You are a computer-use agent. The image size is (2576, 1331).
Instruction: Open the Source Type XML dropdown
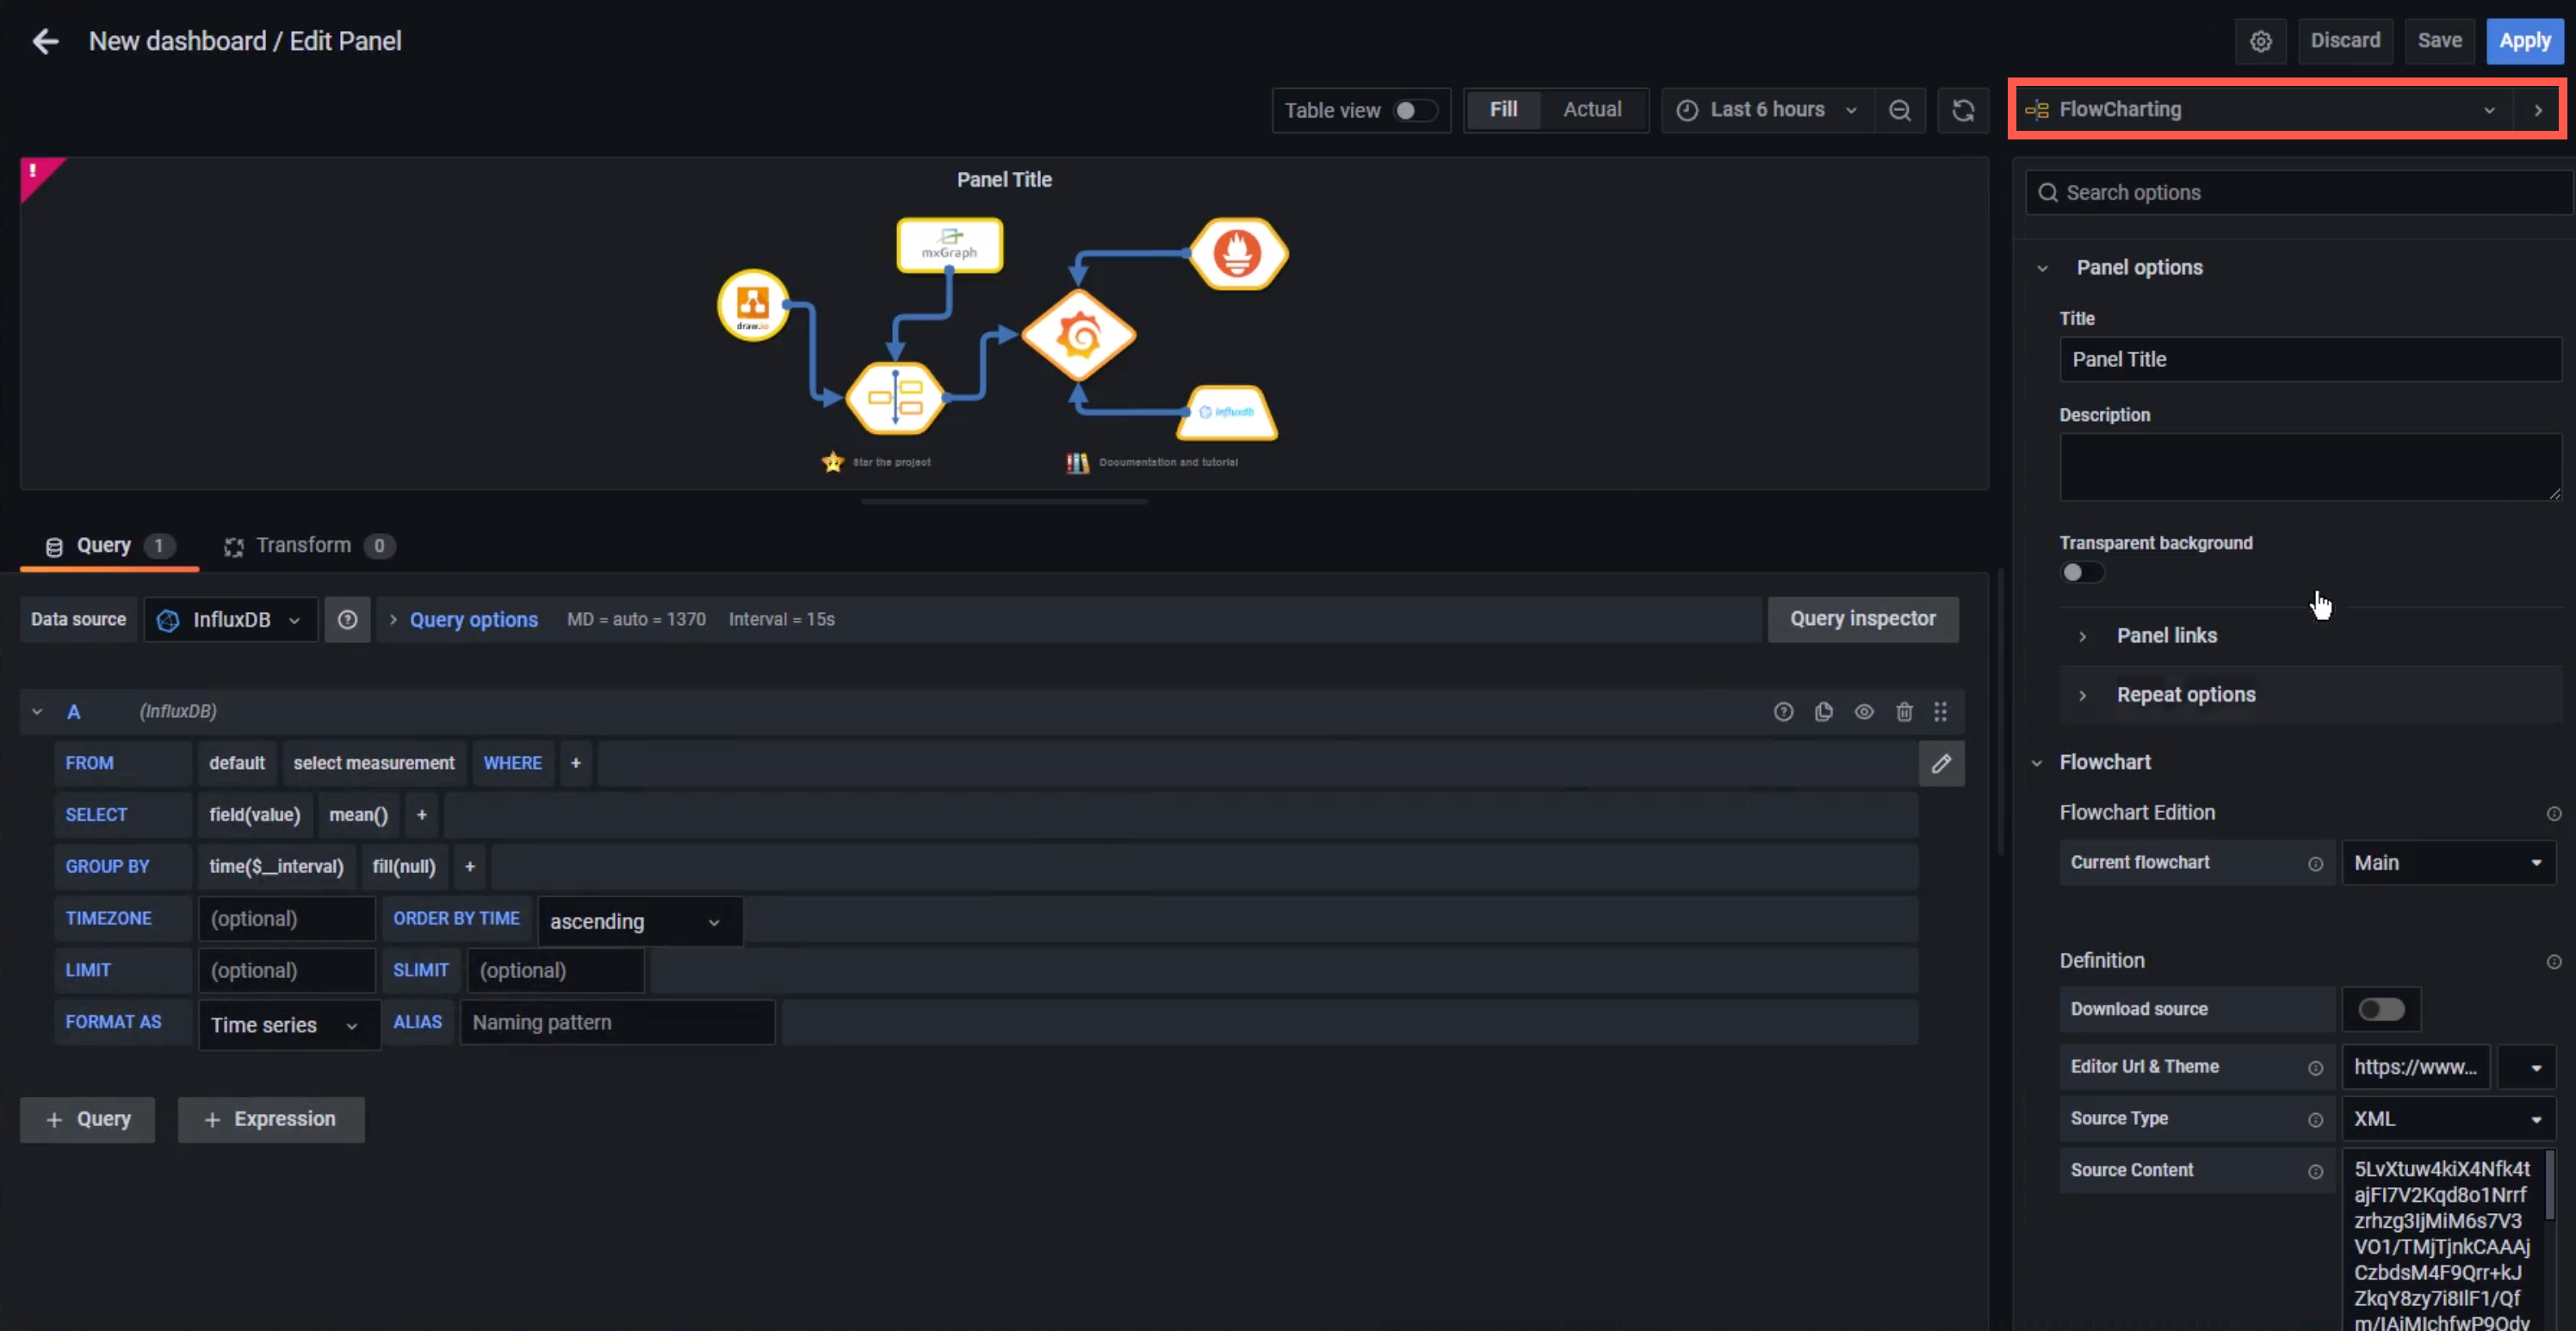tap(2447, 1119)
